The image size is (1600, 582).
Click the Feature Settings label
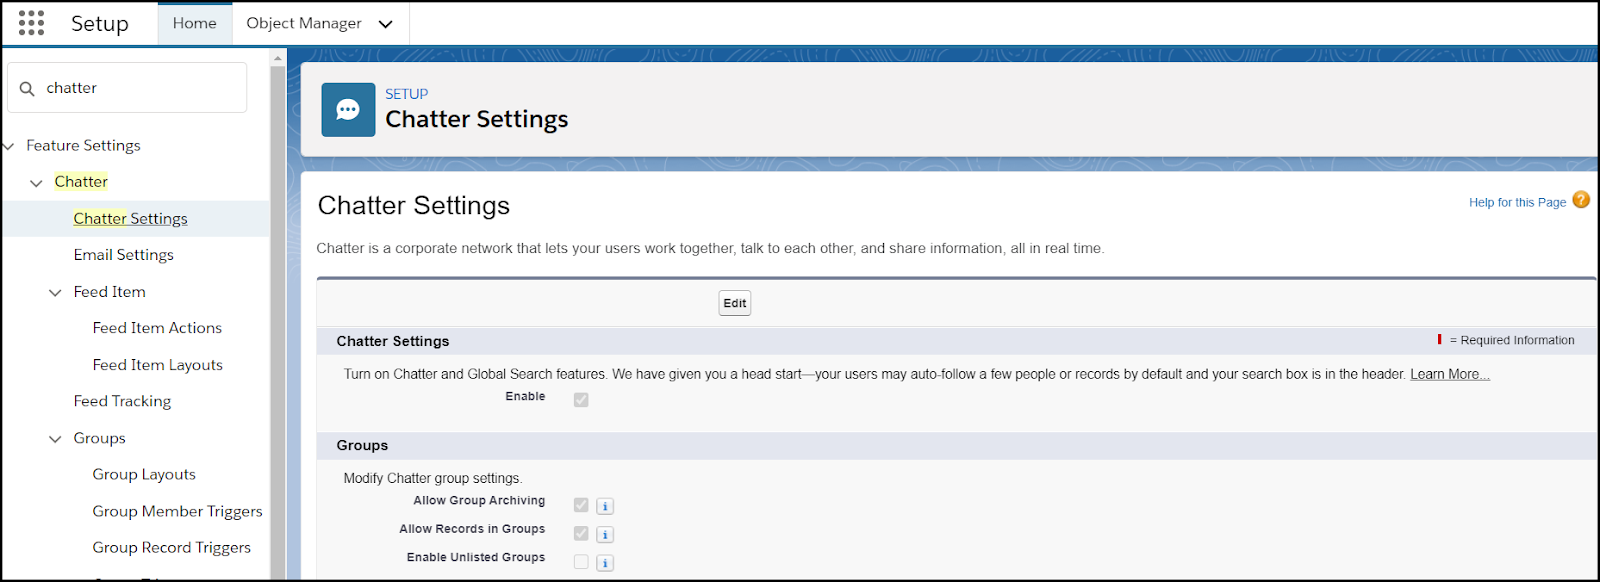point(83,145)
